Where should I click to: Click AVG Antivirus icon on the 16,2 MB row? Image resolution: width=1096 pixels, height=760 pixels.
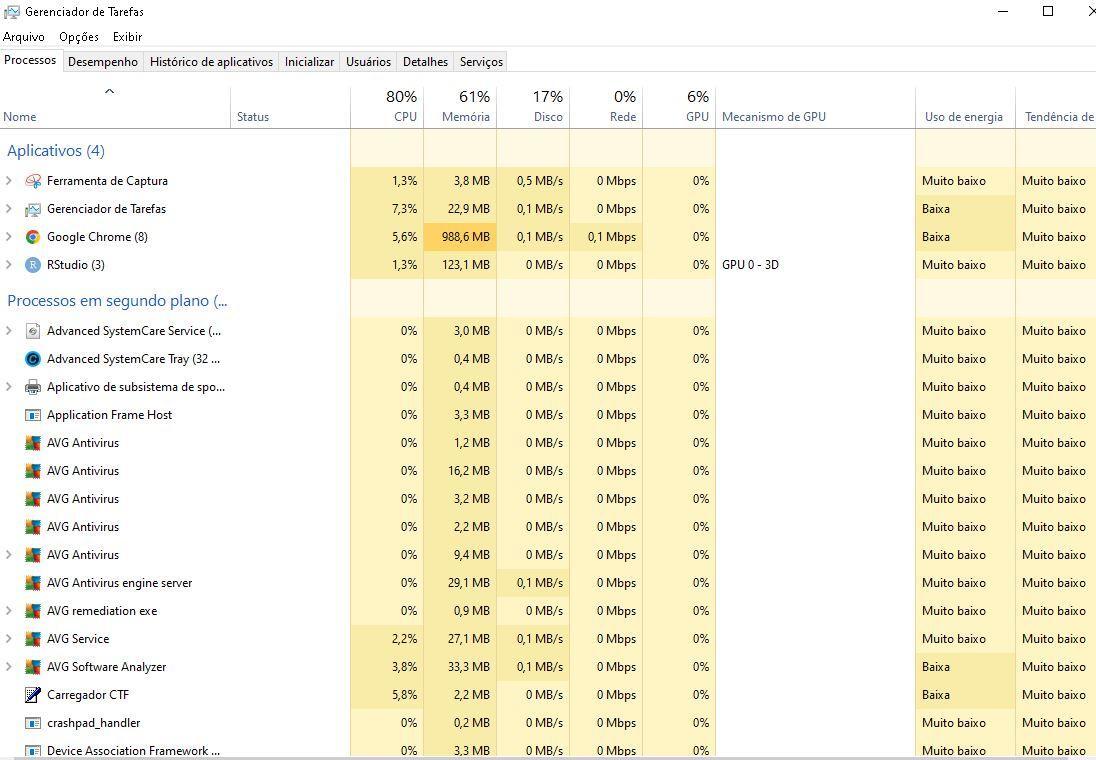33,471
